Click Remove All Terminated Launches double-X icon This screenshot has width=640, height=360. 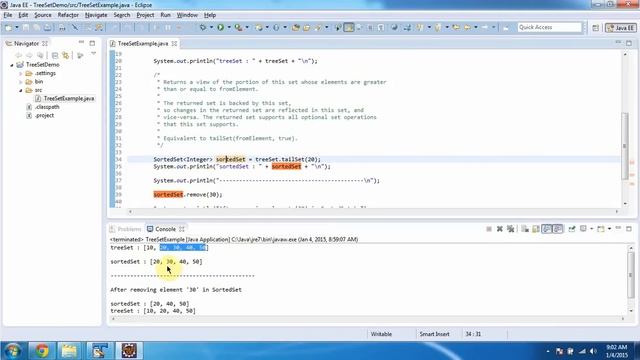(x=510, y=229)
